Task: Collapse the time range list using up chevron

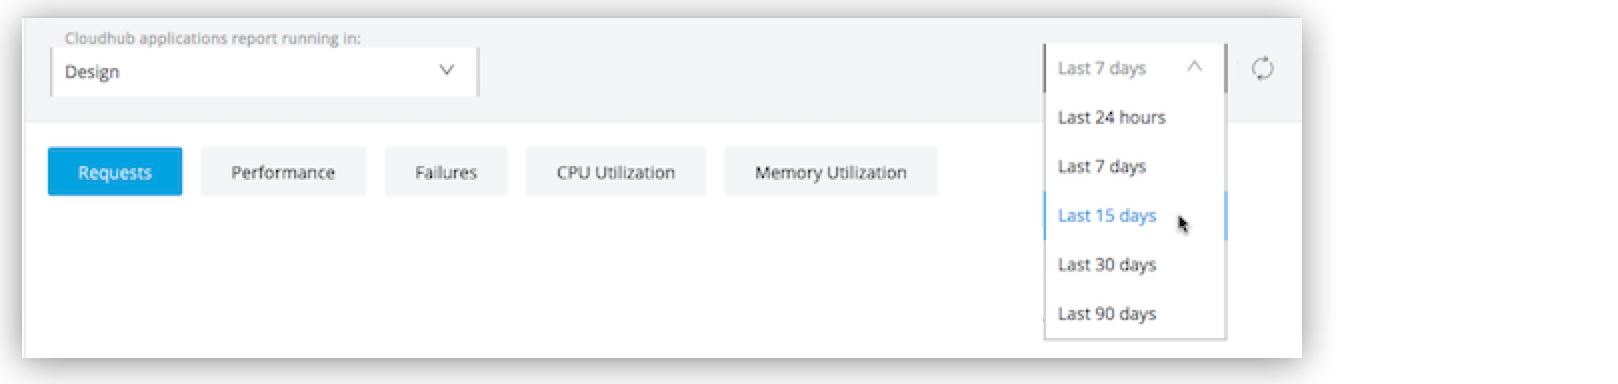Action: coord(1194,67)
